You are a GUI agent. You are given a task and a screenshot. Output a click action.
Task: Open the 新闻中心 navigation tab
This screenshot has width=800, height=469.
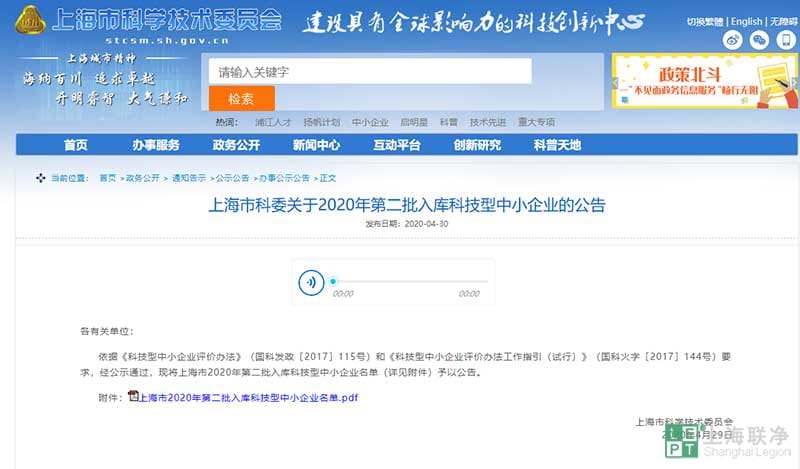316,145
